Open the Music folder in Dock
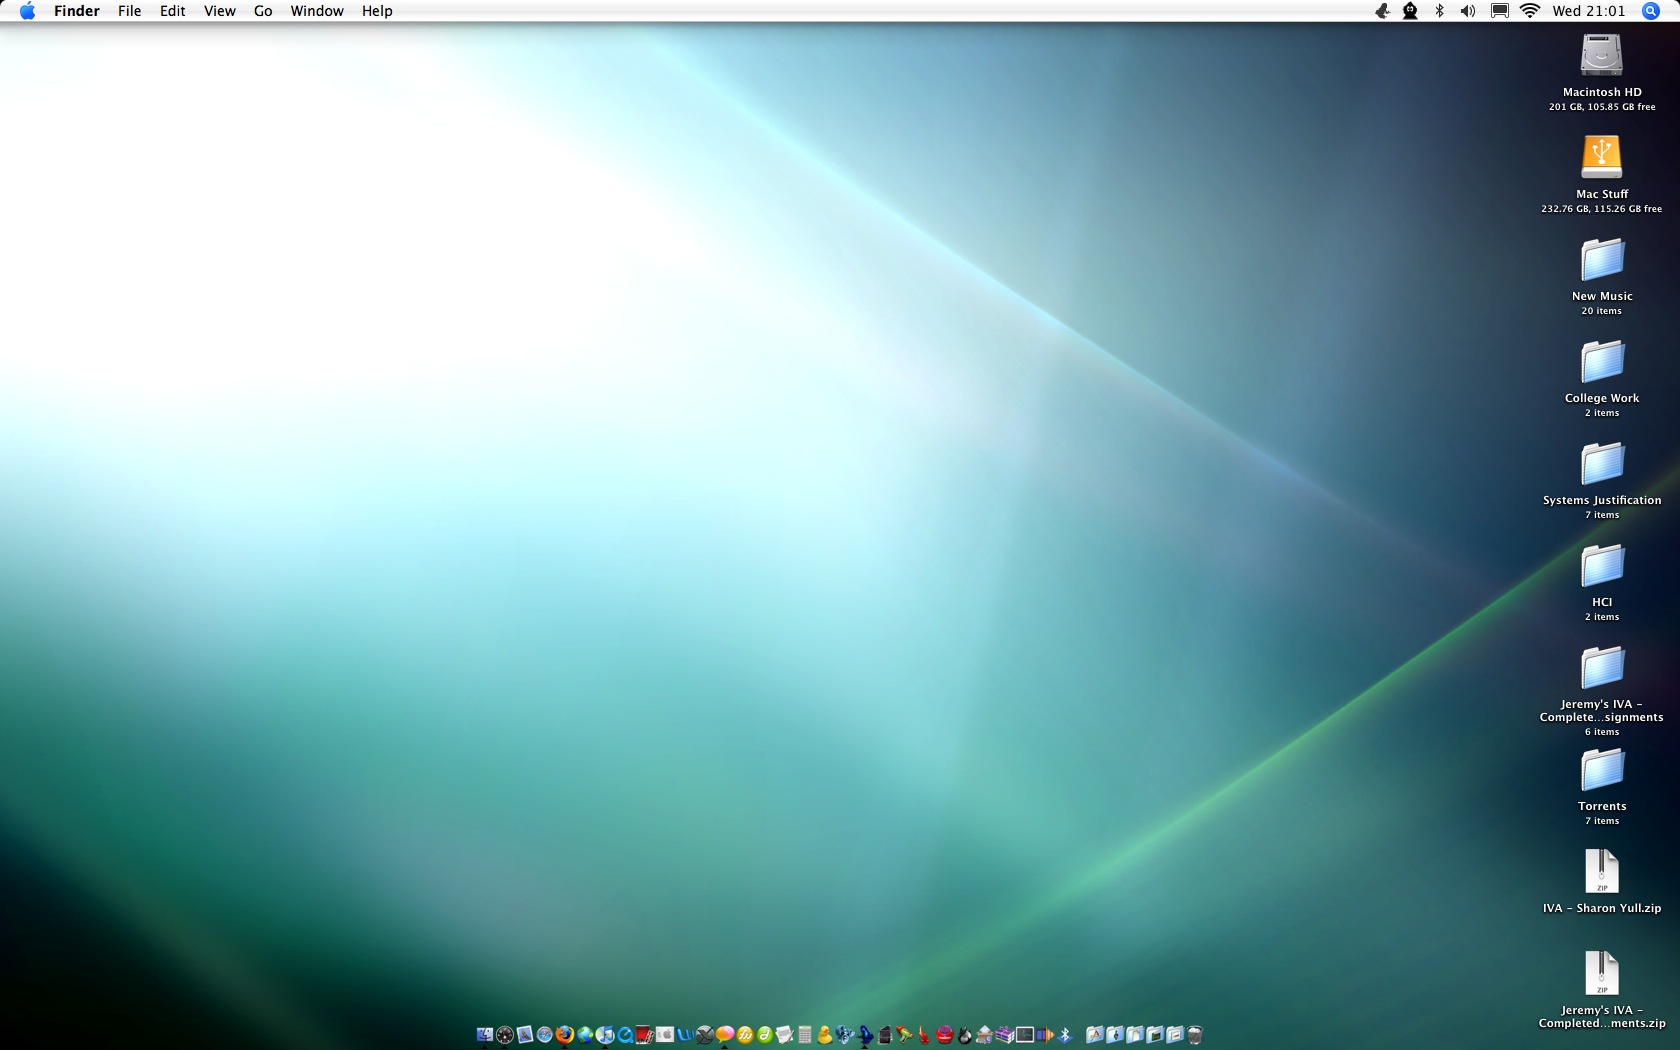 click(x=1114, y=1035)
